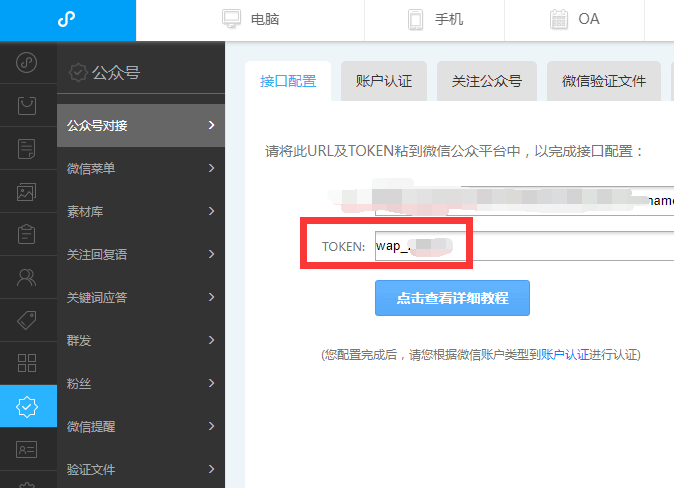The image size is (674, 488).
Task: Open the shopping bag sidebar icon
Action: (27, 106)
